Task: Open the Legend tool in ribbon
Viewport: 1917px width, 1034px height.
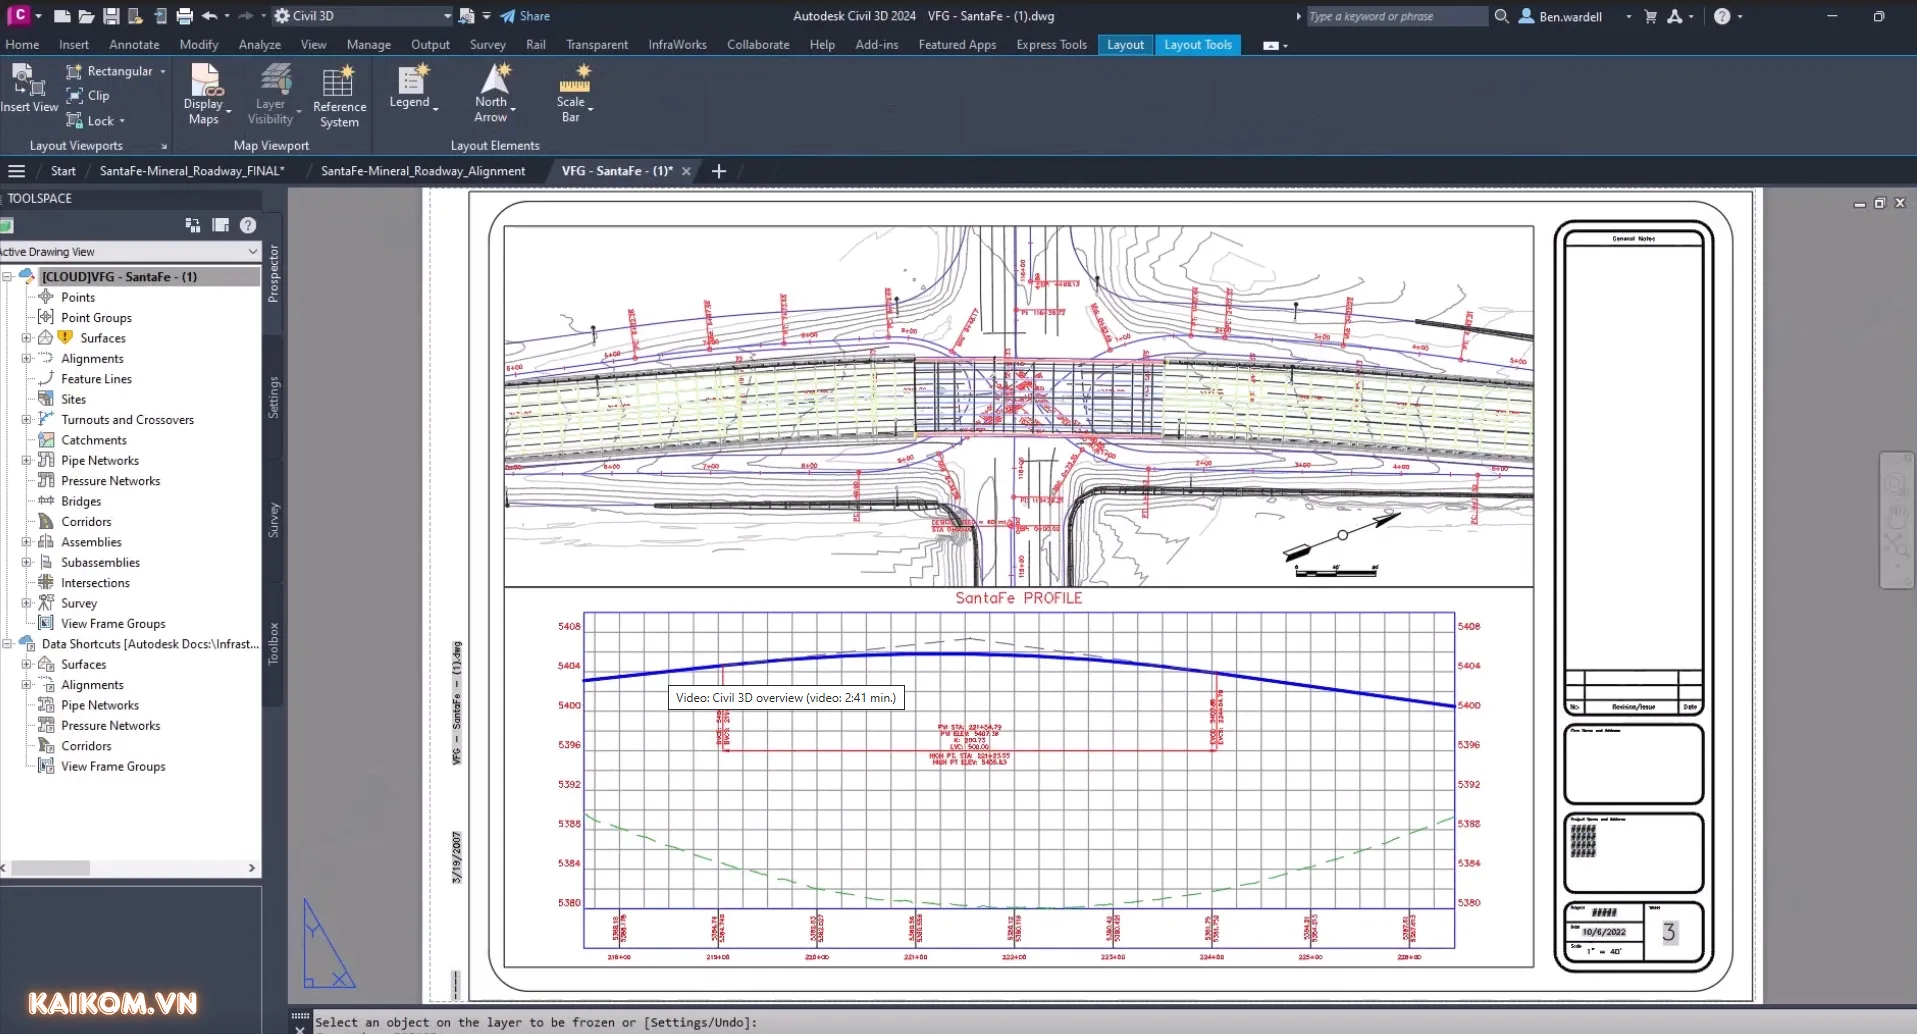Action: [411, 82]
